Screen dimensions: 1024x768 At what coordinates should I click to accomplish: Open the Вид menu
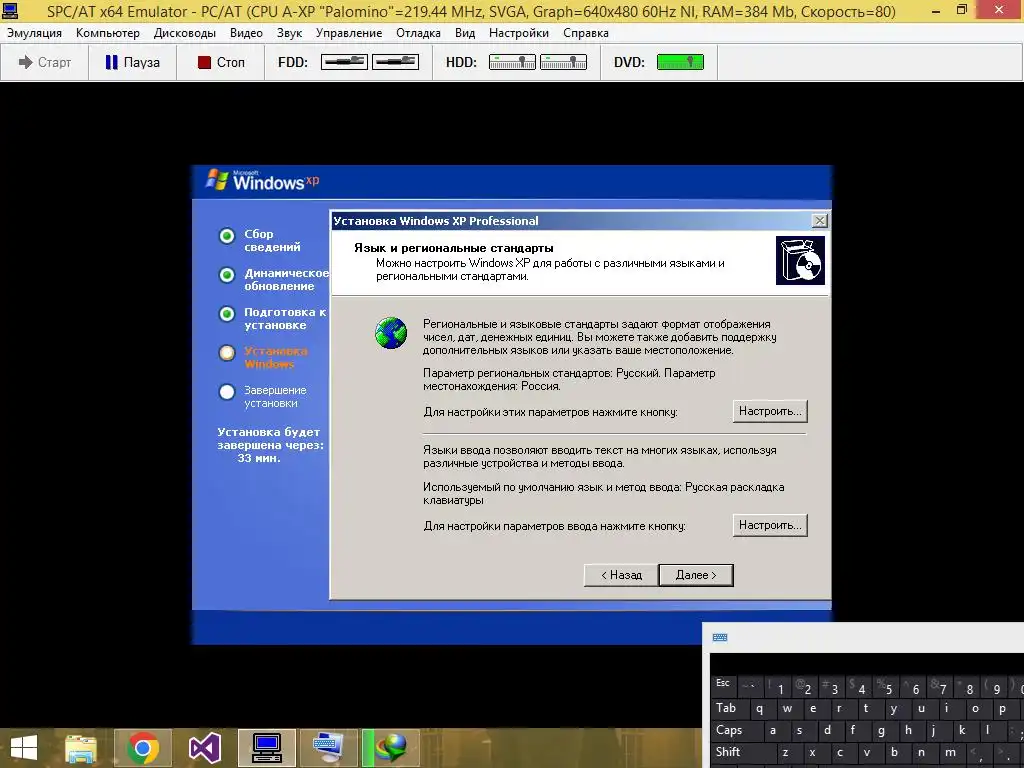tap(465, 33)
